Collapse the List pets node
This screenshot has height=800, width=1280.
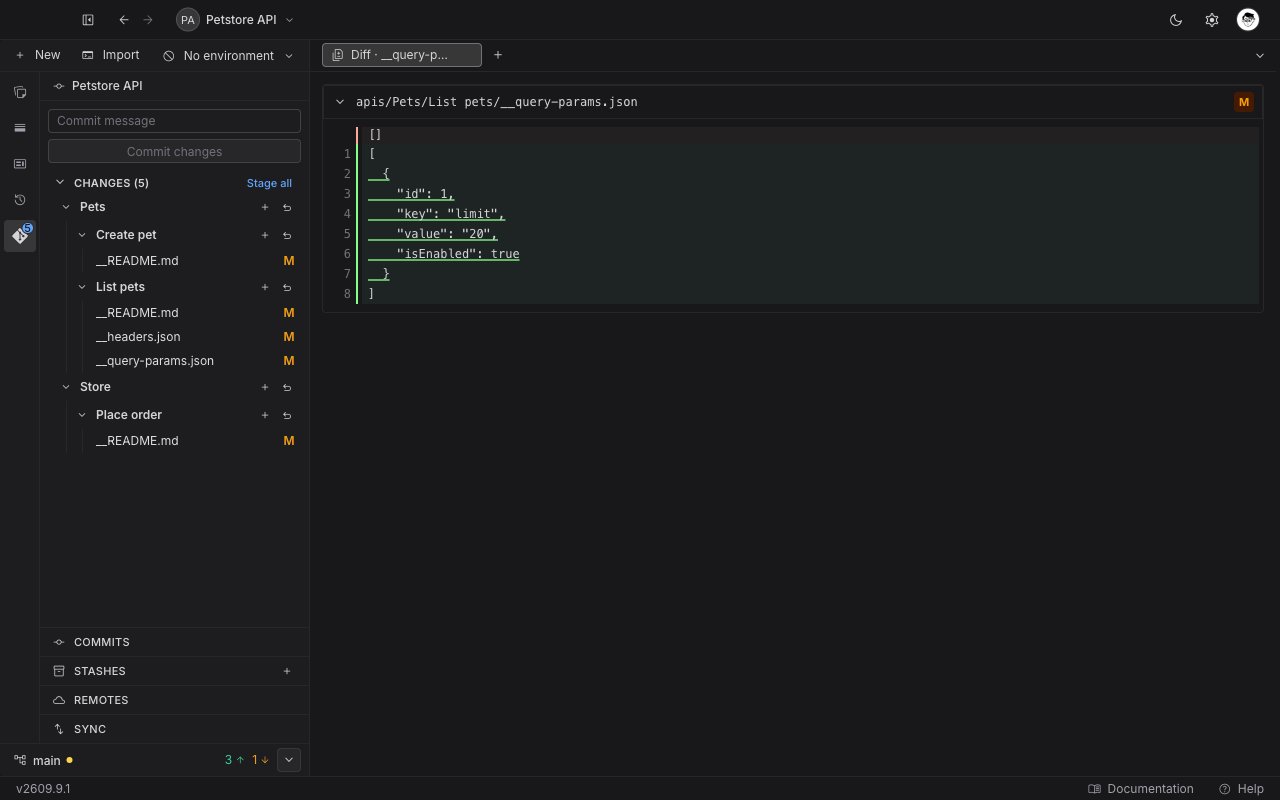tap(82, 287)
